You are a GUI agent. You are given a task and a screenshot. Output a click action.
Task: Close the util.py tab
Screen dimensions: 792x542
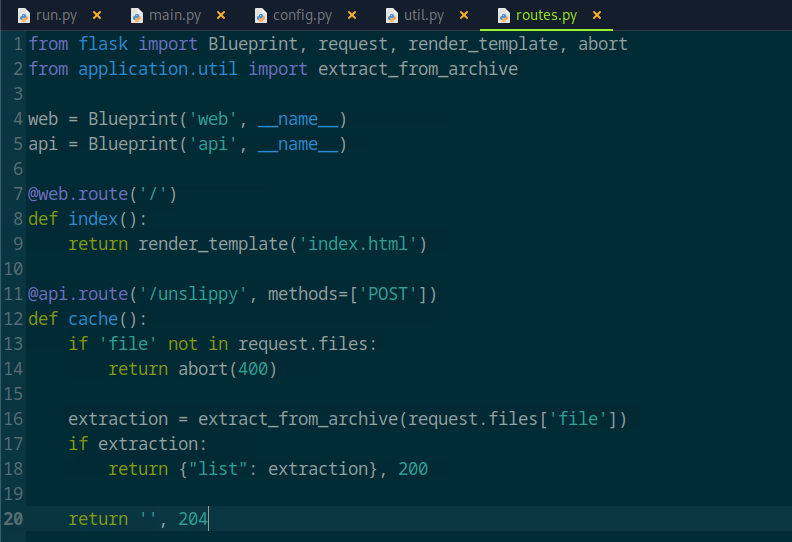[x=464, y=16]
